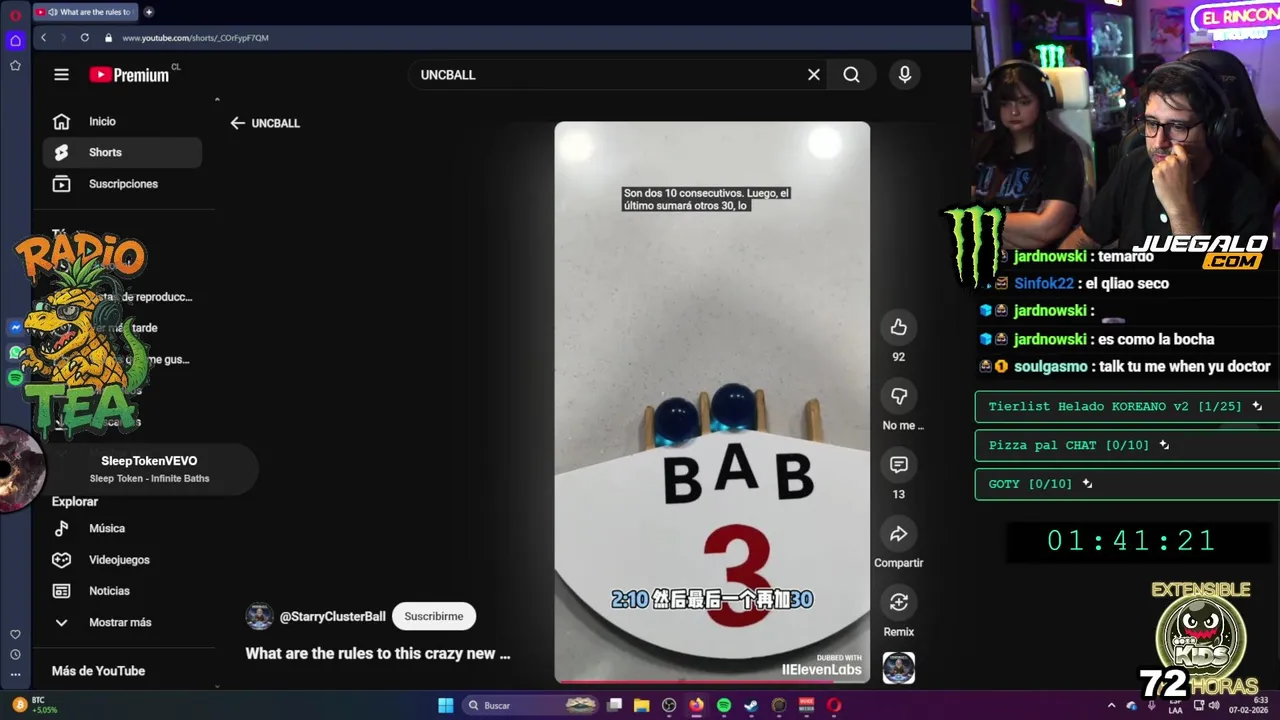Open Opera menu logo
Image resolution: width=1280 pixels, height=720 pixels.
(15, 15)
